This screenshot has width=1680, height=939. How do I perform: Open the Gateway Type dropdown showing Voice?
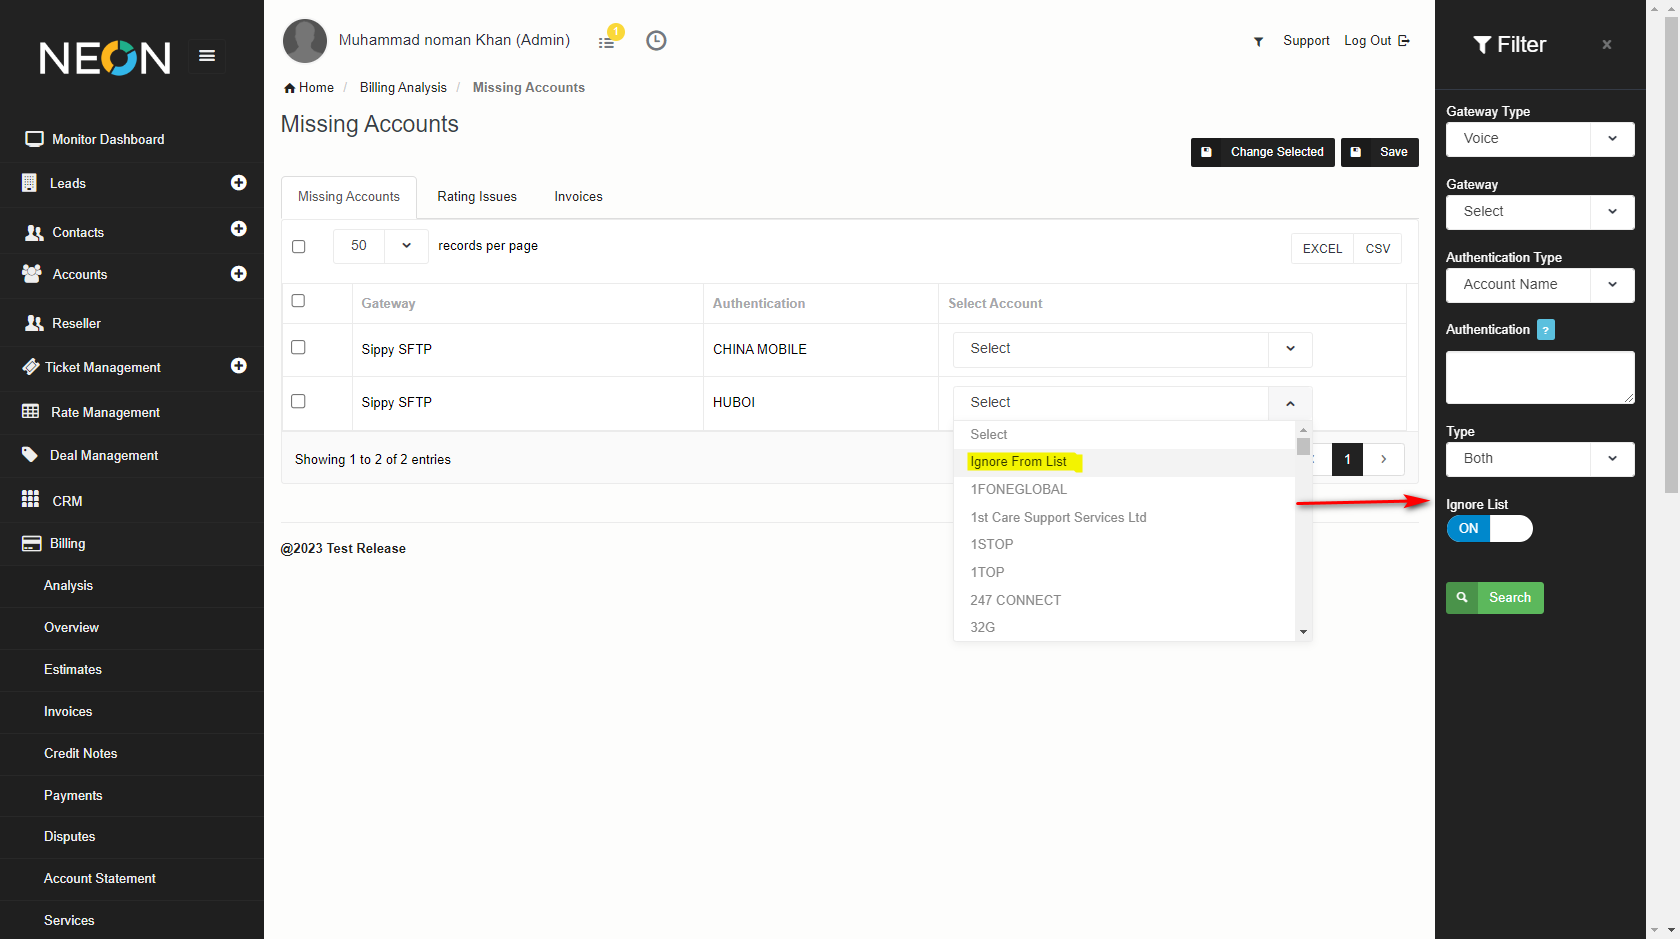[1539, 139]
